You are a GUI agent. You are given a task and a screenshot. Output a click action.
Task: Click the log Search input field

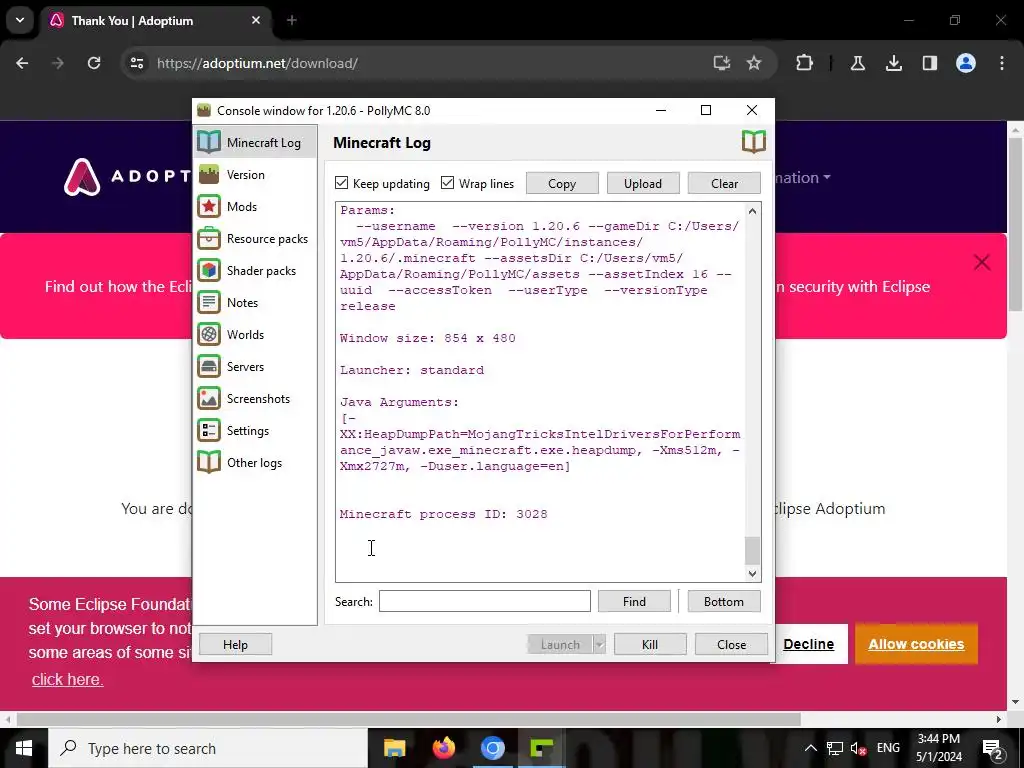tap(485, 601)
